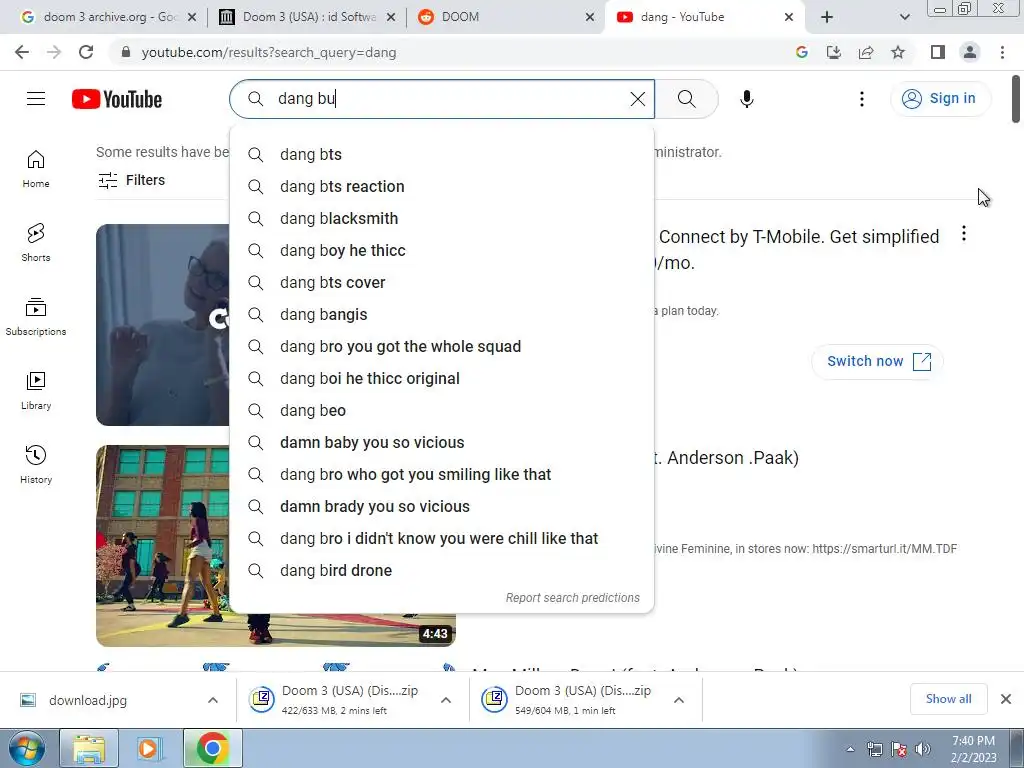The height and width of the screenshot is (768, 1024).
Task: Open a new tab with the plus button
Action: point(827,17)
